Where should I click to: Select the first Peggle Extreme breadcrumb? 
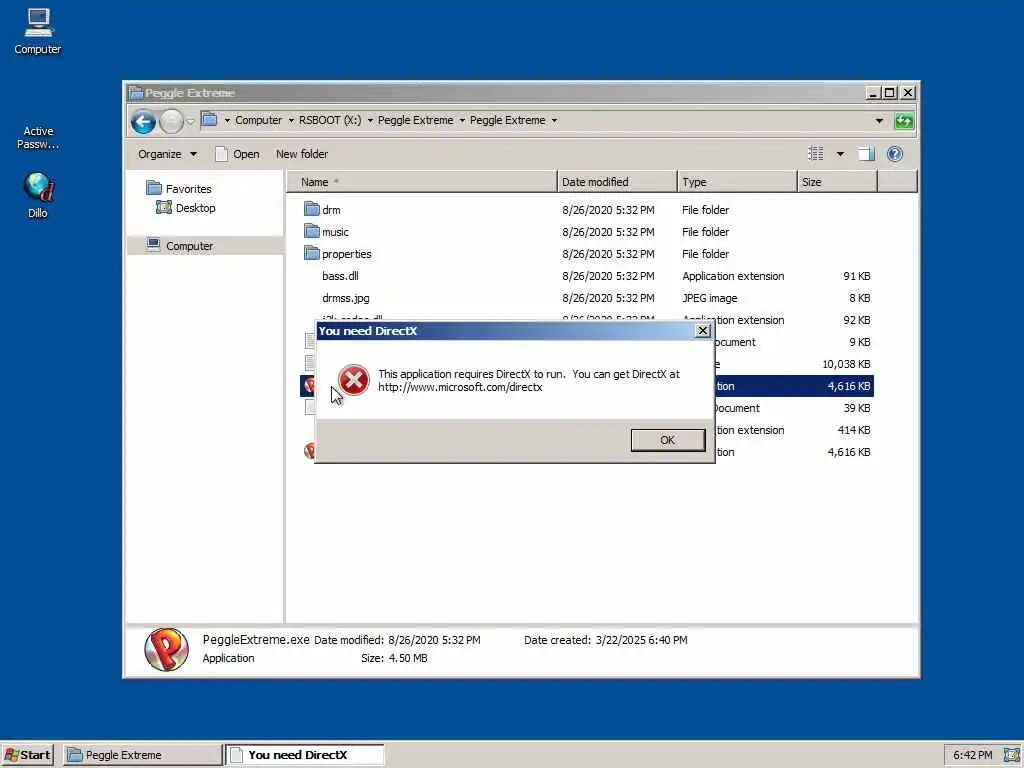pos(415,120)
